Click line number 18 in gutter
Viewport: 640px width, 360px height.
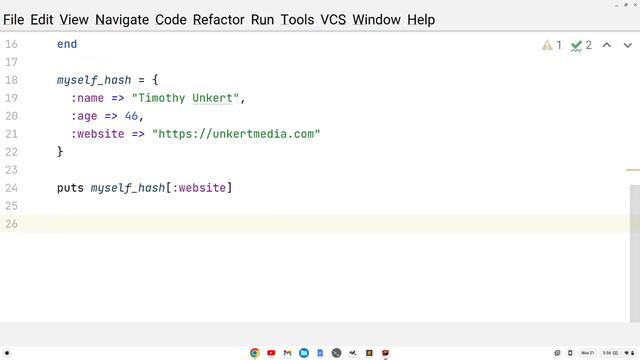[11, 80]
